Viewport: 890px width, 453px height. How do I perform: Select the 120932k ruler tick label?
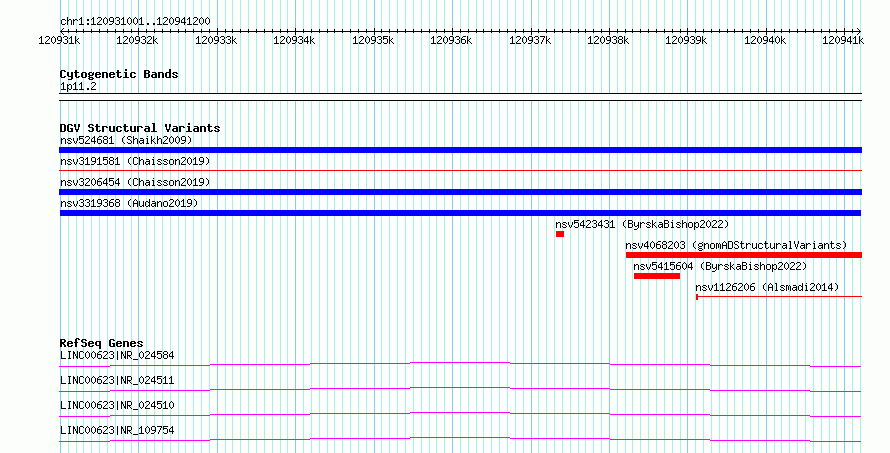[x=137, y=40]
